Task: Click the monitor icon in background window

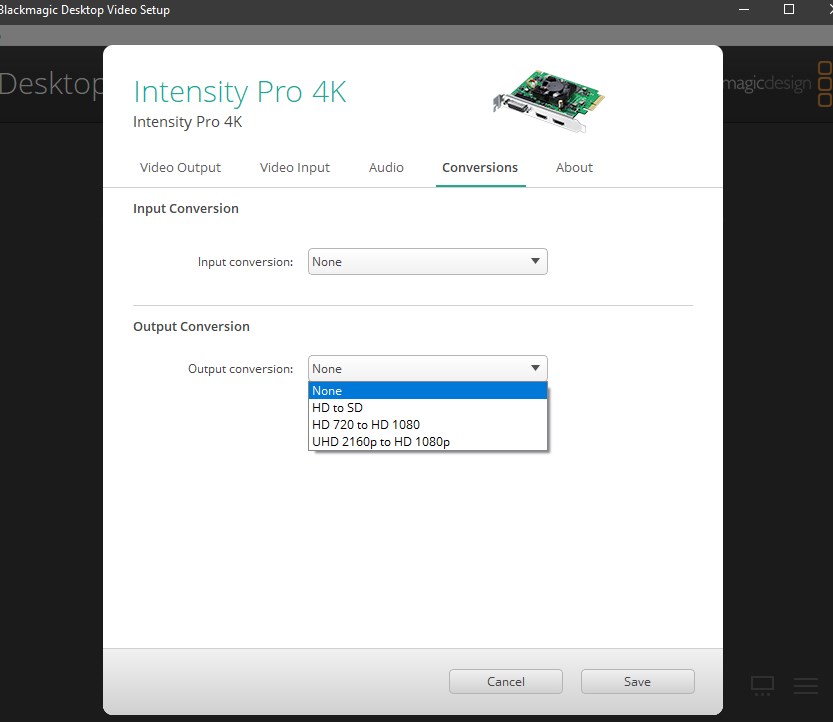Action: click(762, 685)
